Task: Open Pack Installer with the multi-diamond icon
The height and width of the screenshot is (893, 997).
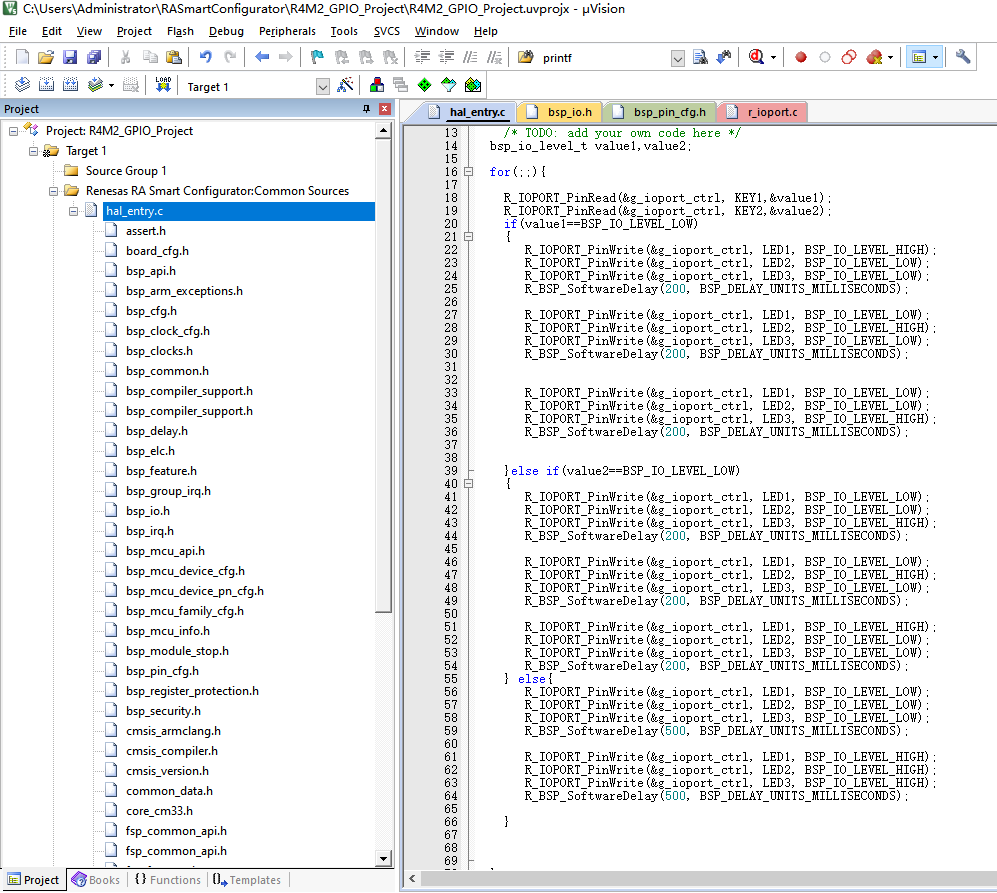Action: point(472,85)
